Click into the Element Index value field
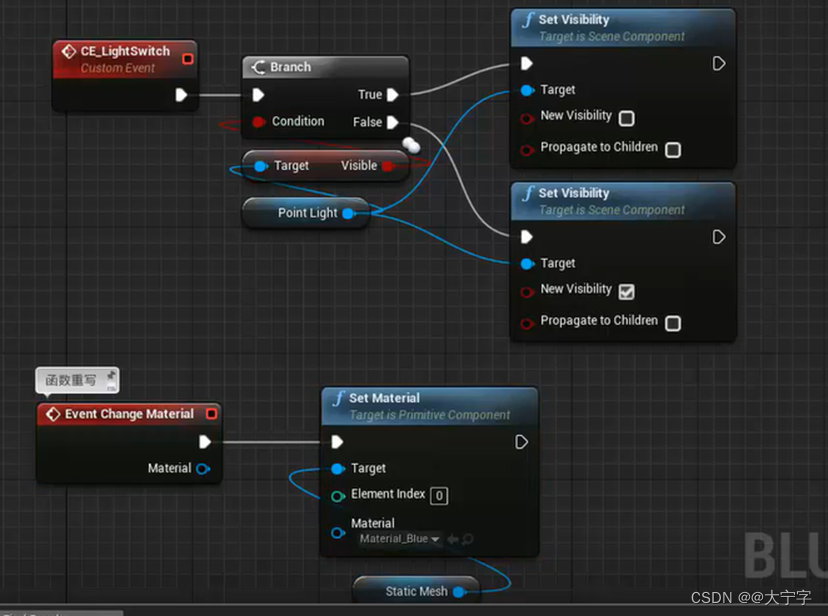Screen dimensions: 828x616 point(439,495)
